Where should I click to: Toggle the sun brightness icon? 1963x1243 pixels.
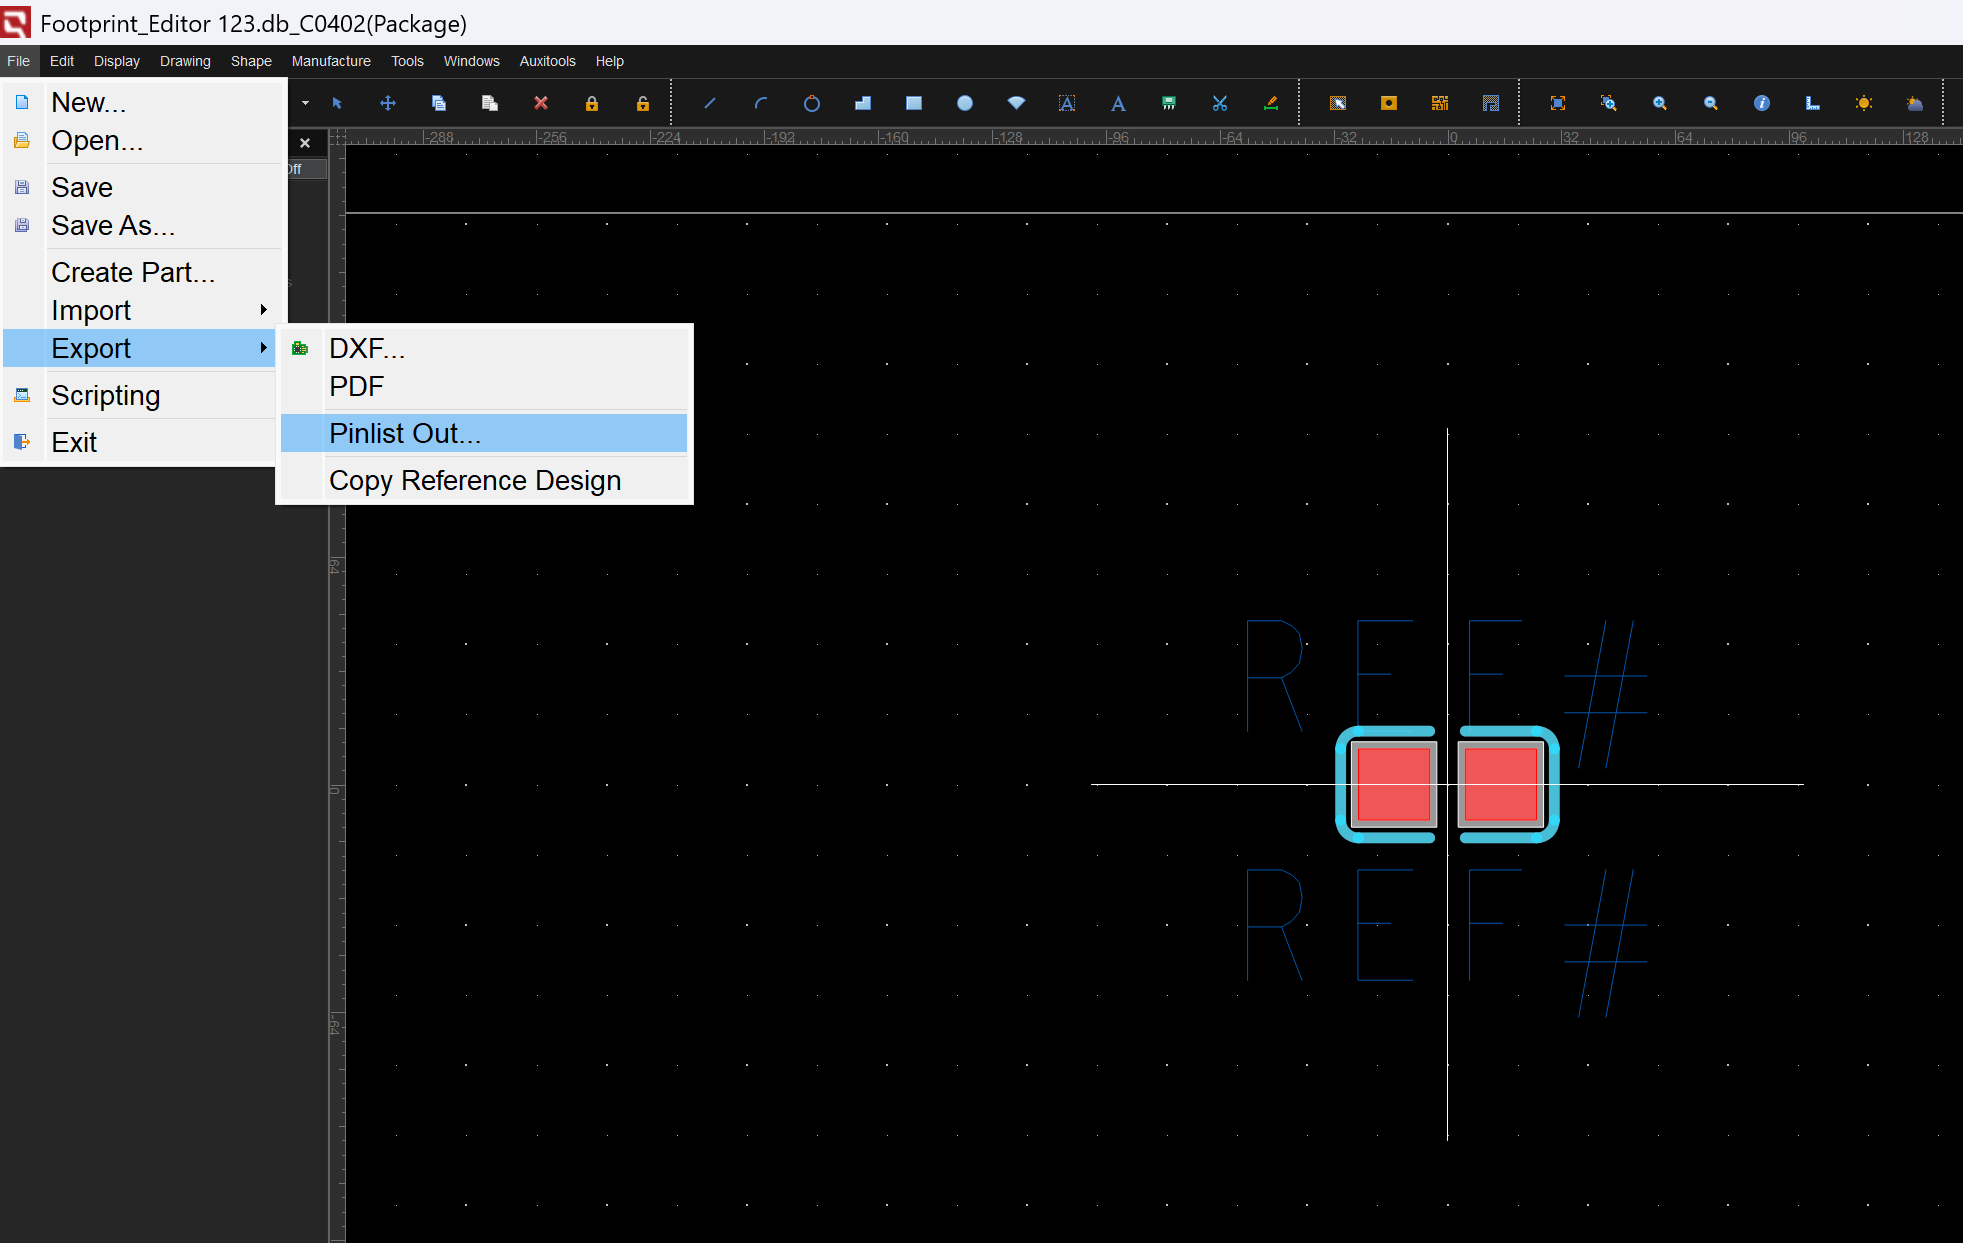1864,103
